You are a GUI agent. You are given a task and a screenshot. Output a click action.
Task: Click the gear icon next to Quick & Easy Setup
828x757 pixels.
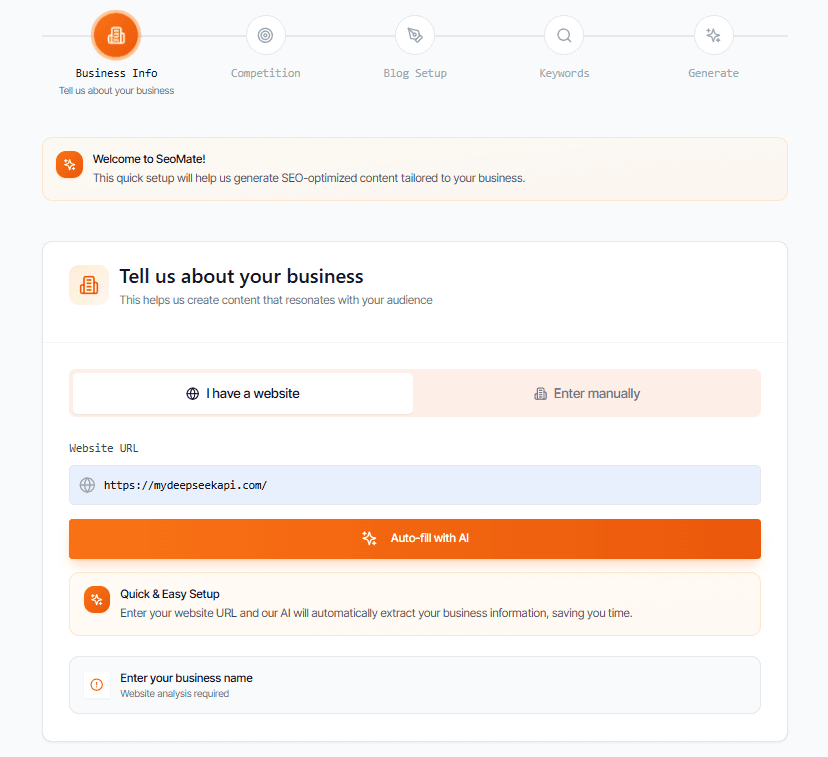(96, 599)
